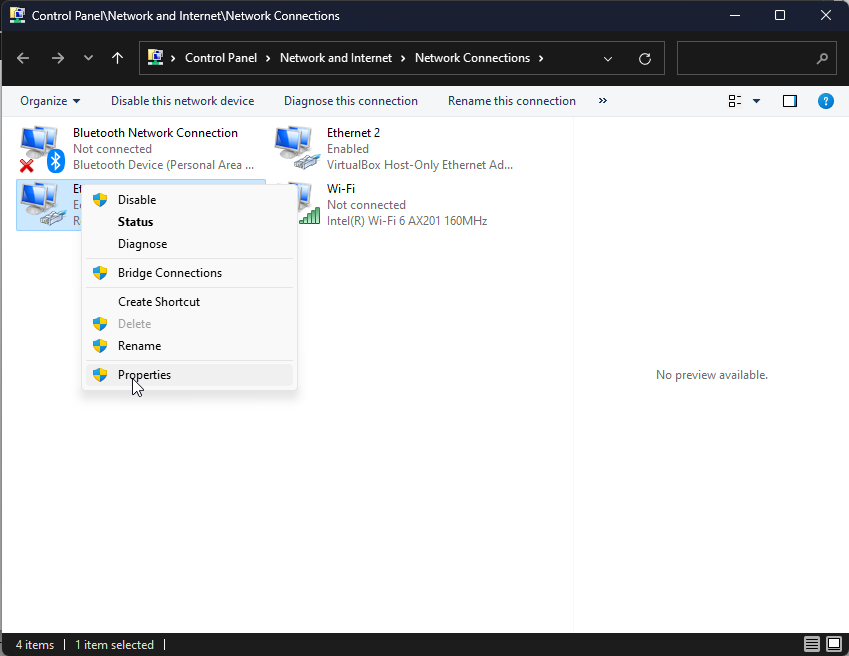Screen dimensions: 849x656
Task: Click the refresh address bar icon
Action: point(645,58)
